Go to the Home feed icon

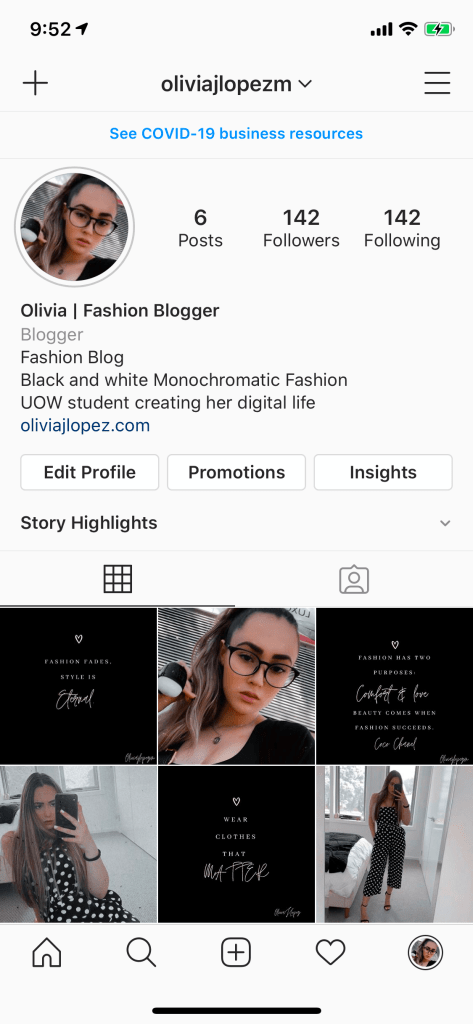click(47, 953)
